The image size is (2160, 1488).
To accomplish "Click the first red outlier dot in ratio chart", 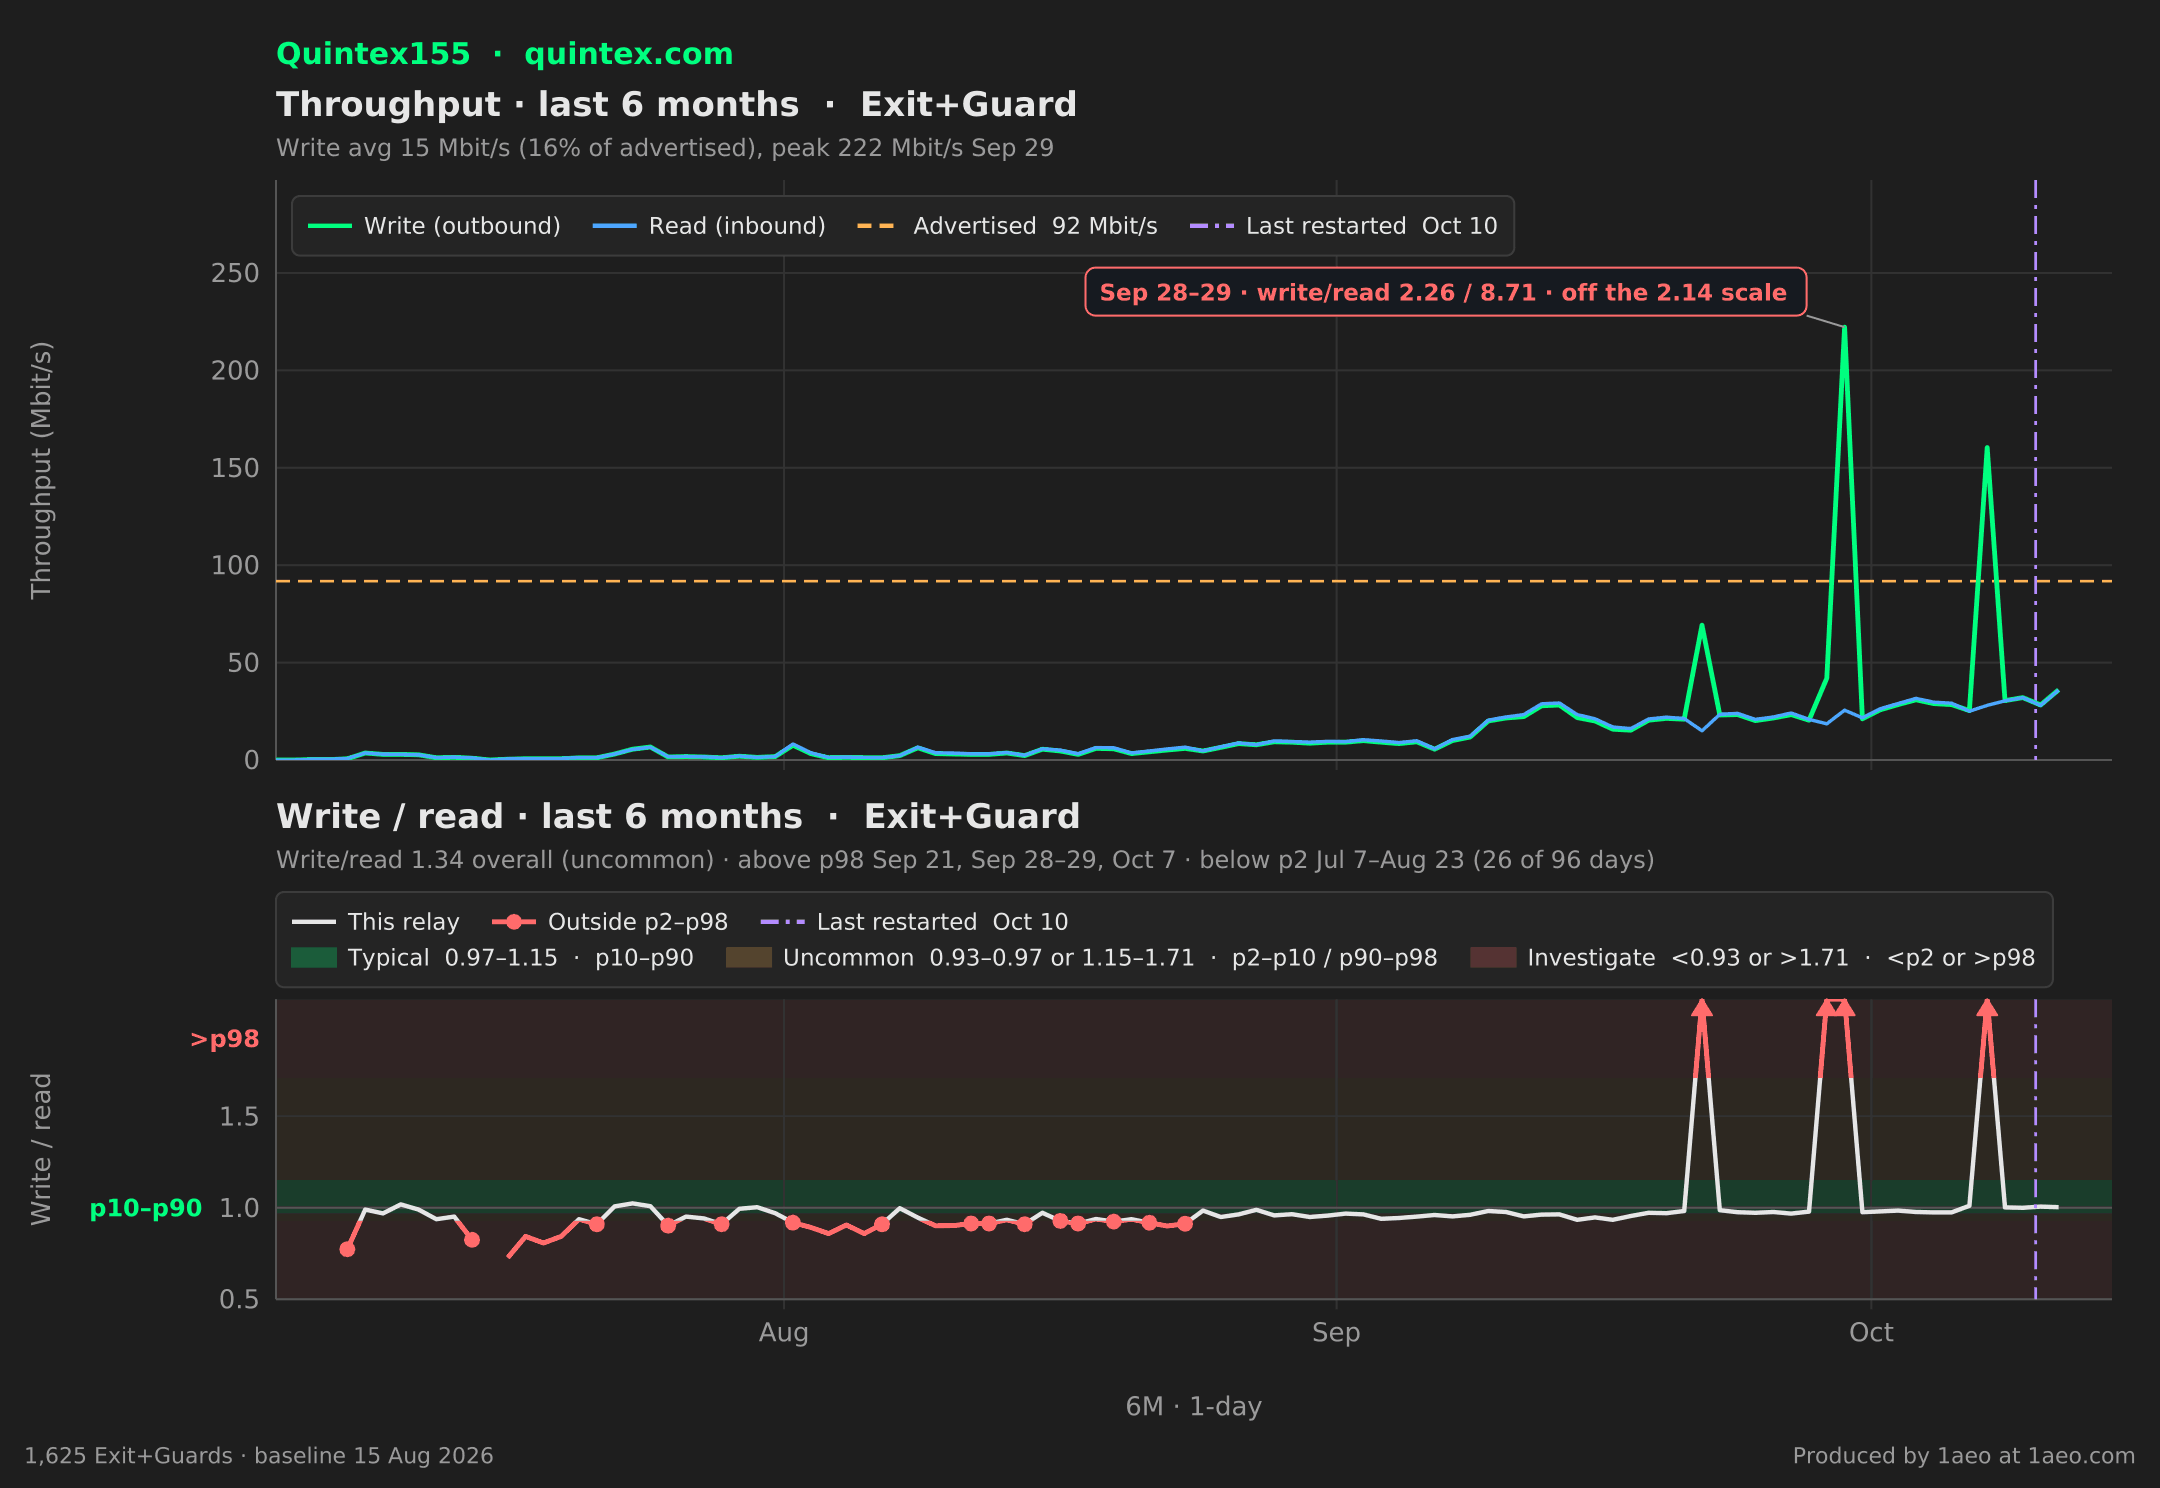I will click(347, 1249).
